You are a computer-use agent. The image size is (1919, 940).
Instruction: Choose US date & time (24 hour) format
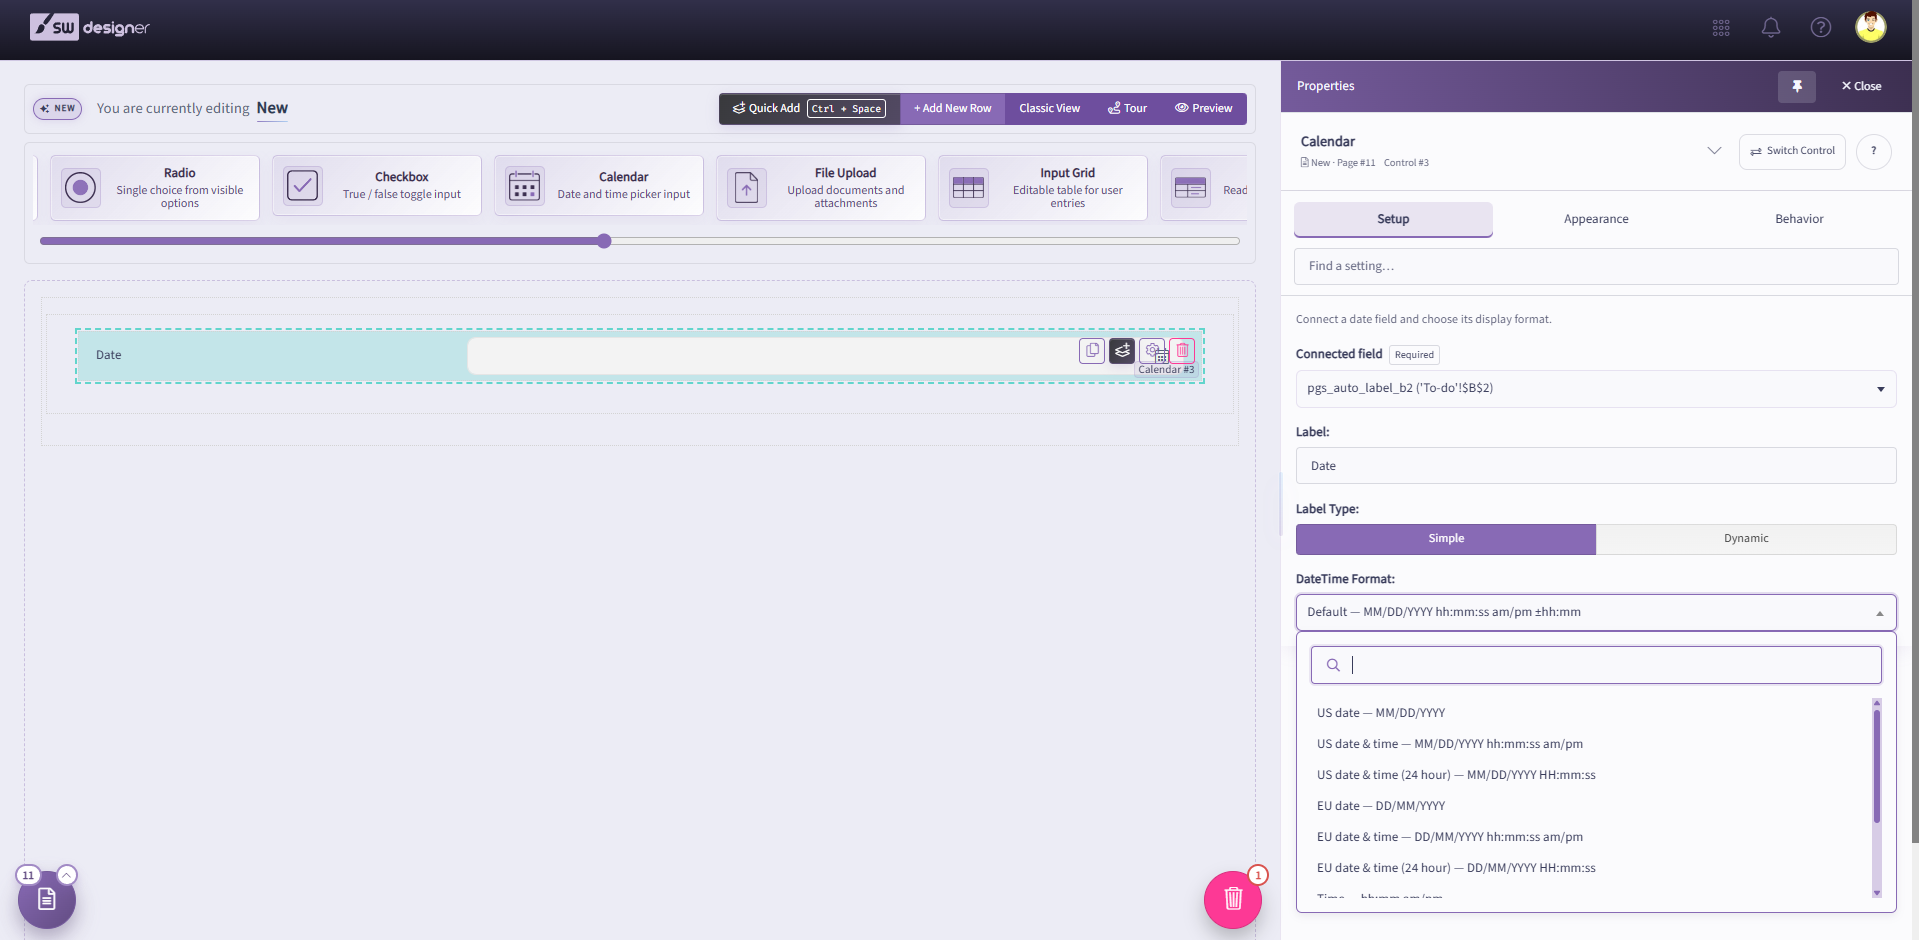point(1592,775)
